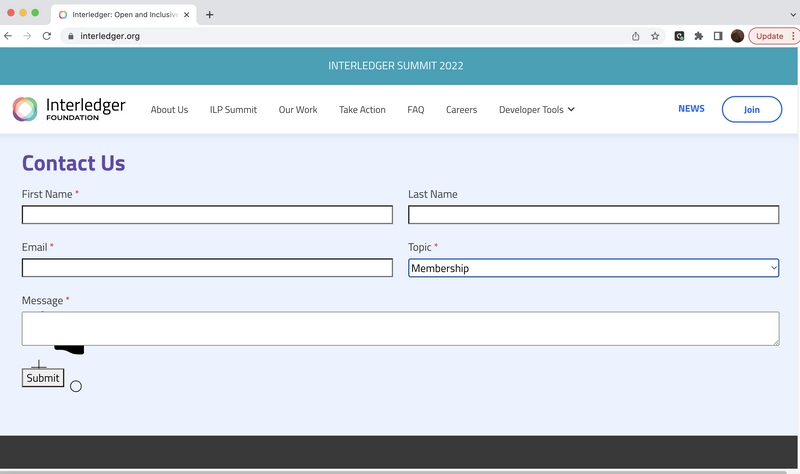
Task: Open the FAQ page
Action: pyautogui.click(x=416, y=110)
